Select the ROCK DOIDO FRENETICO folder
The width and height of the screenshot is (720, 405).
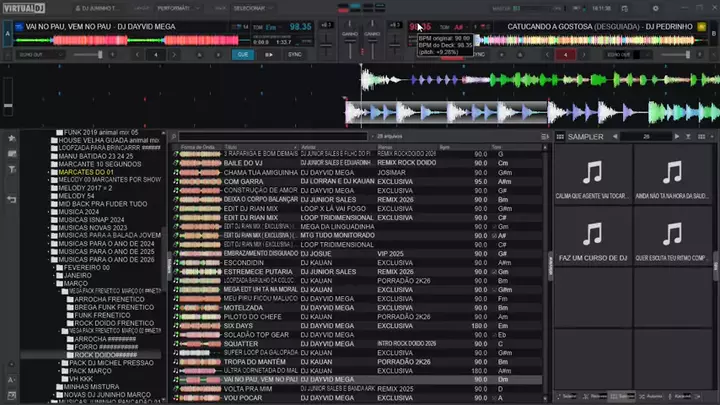tap(110, 323)
